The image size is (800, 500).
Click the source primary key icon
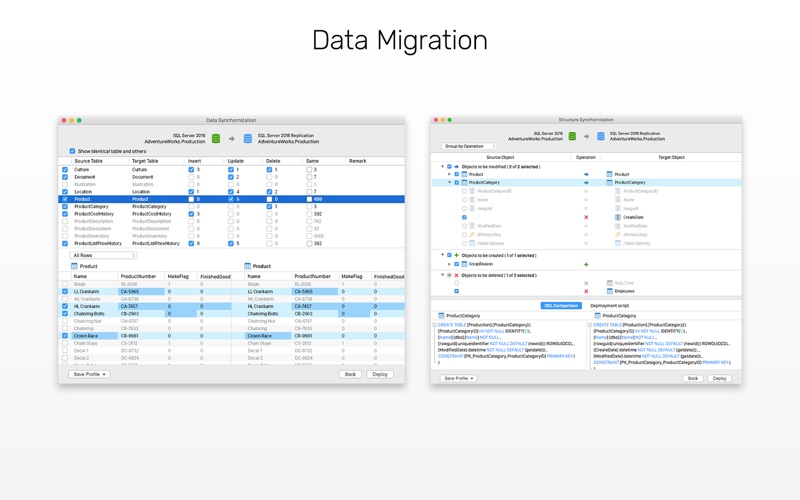click(x=472, y=235)
